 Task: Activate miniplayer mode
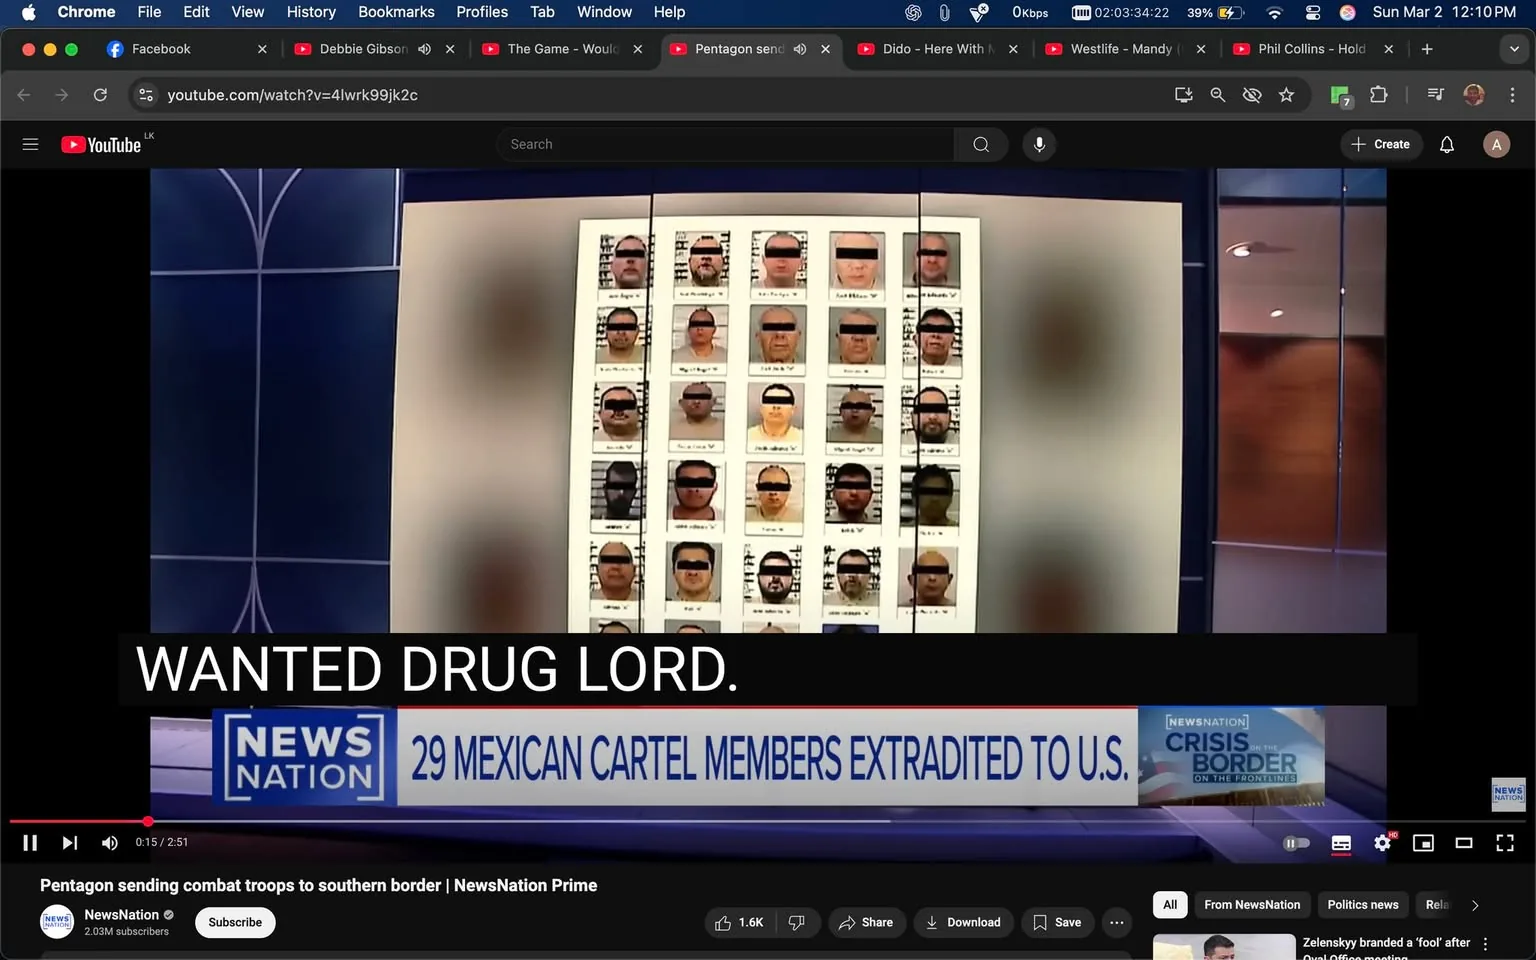click(x=1423, y=843)
